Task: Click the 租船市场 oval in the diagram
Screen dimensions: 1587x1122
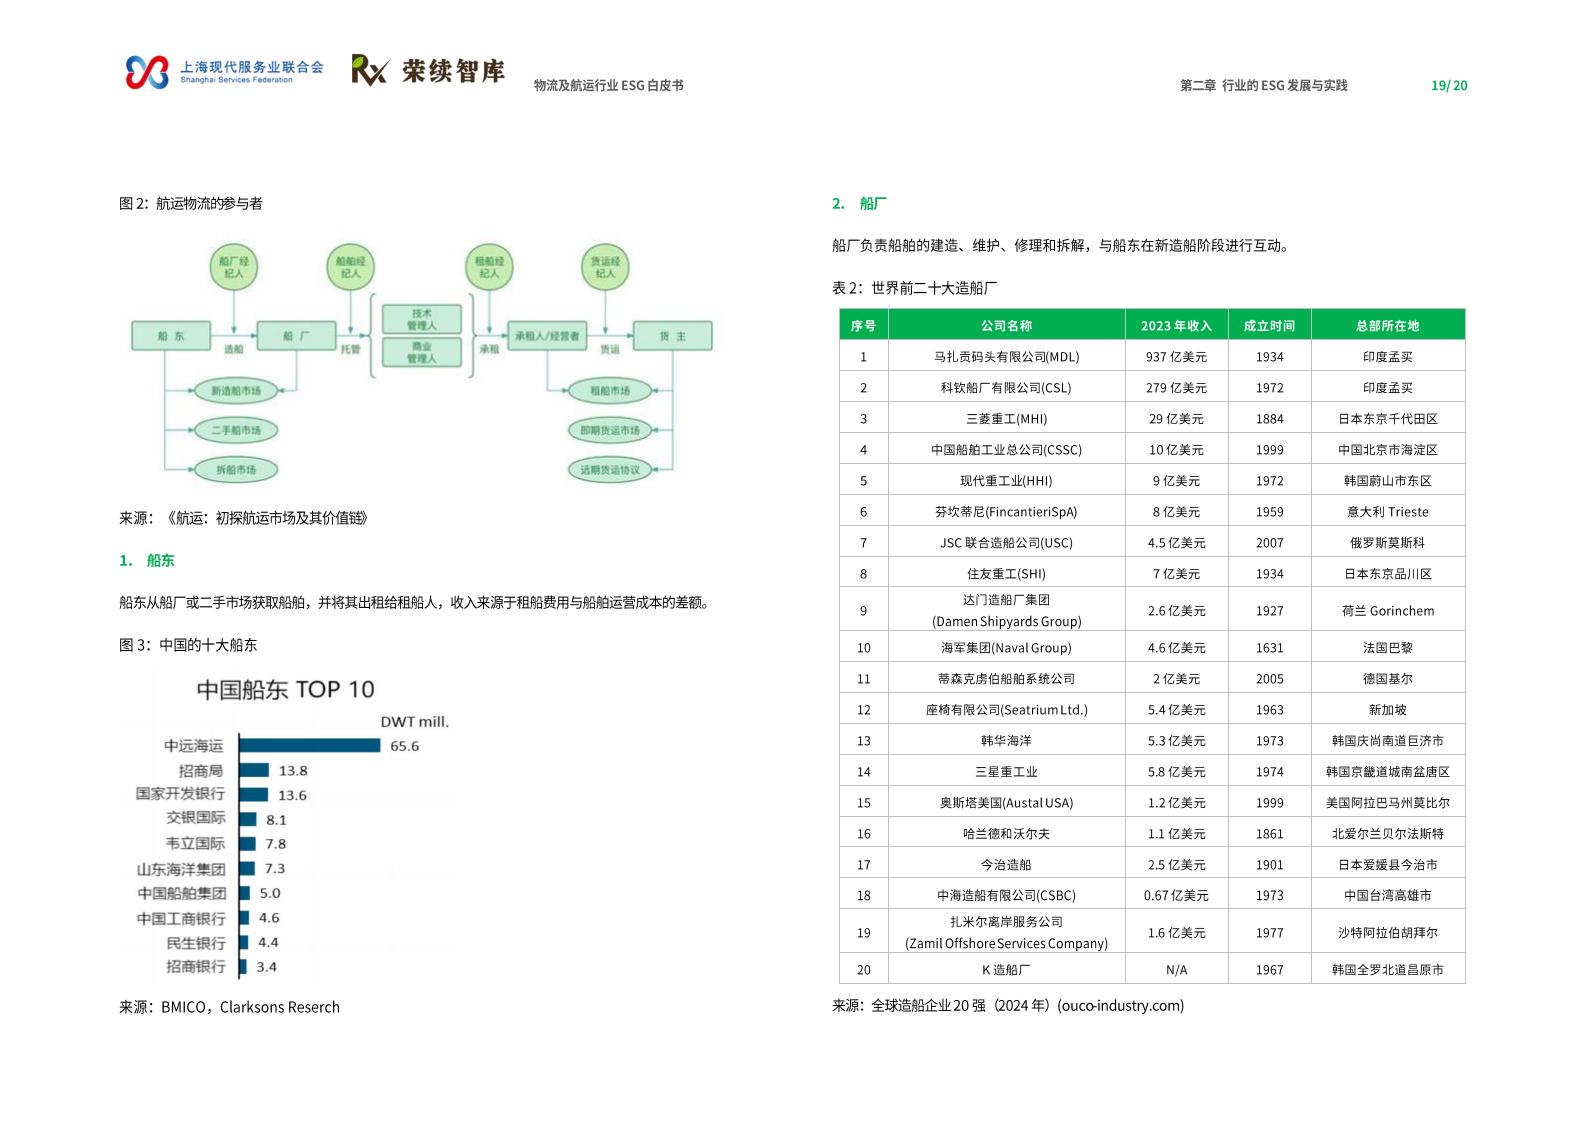Action: (610, 391)
